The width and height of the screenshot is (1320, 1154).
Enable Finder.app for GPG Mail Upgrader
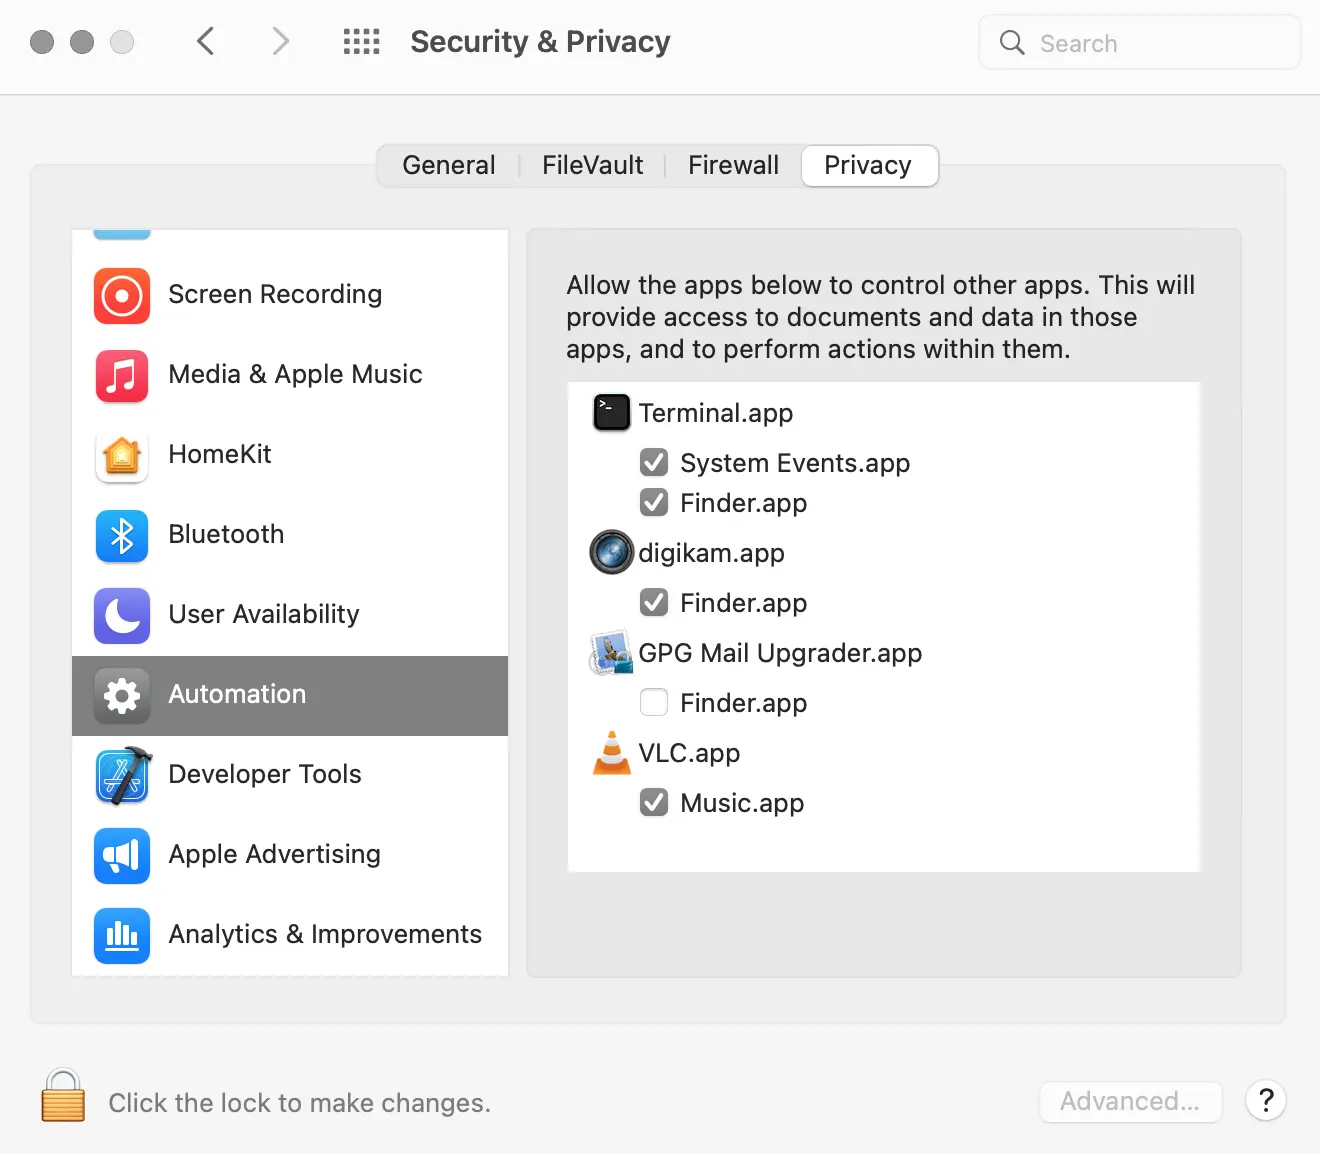[x=654, y=703]
